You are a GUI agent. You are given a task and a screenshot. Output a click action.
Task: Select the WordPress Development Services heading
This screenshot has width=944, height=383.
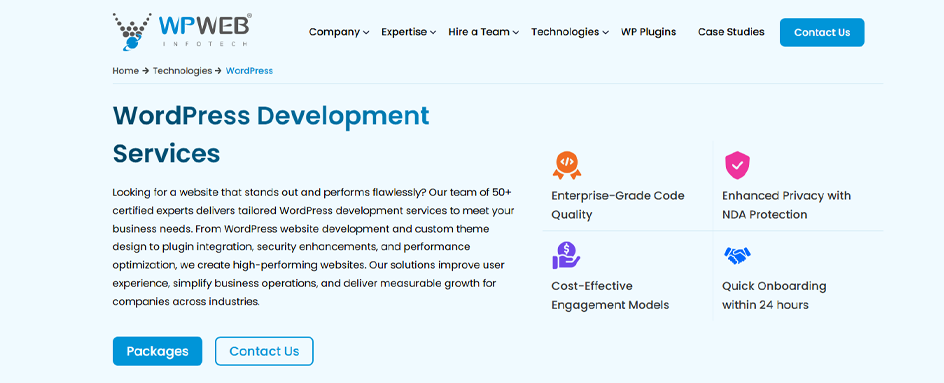[x=271, y=134]
